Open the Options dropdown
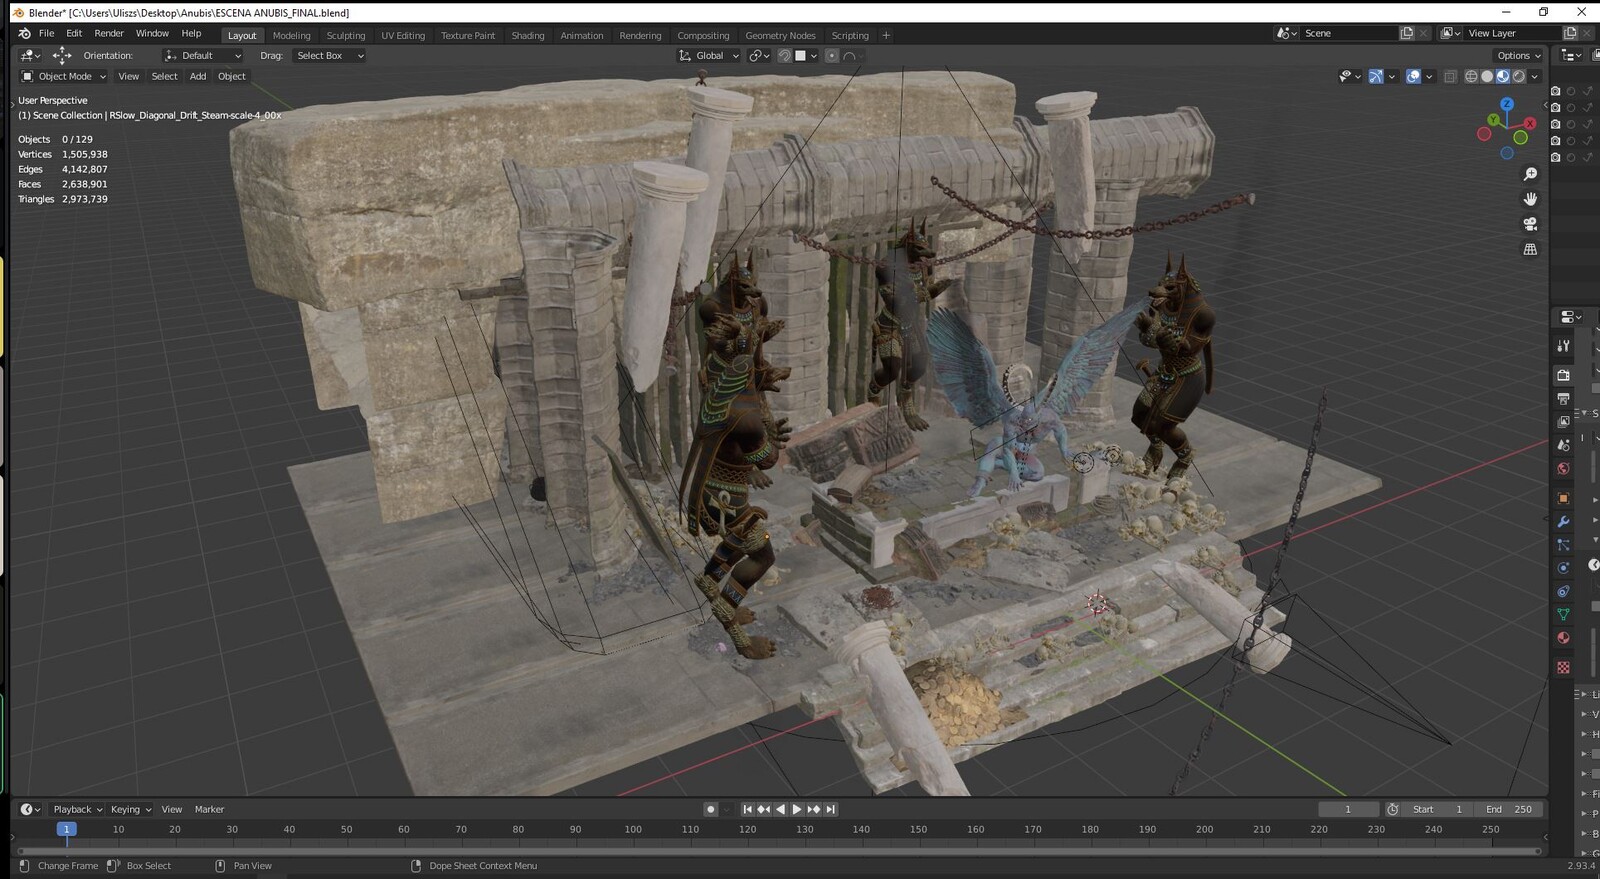 1518,56
